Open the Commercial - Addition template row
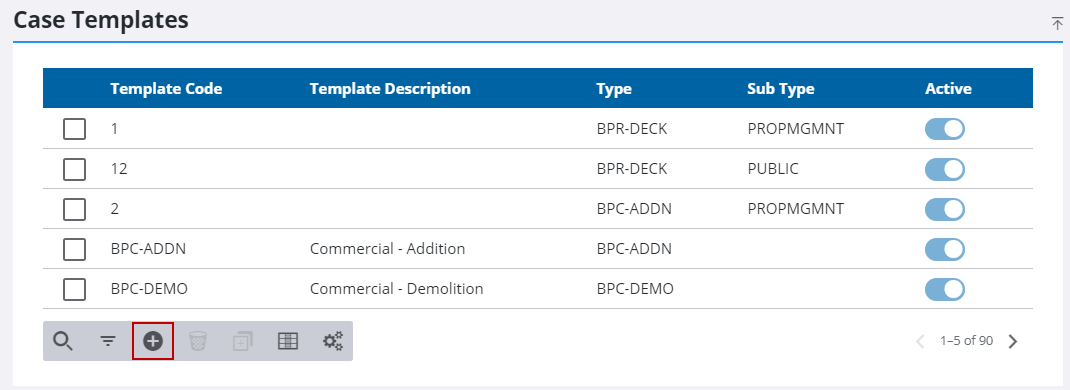The width and height of the screenshot is (1070, 390). click(538, 249)
